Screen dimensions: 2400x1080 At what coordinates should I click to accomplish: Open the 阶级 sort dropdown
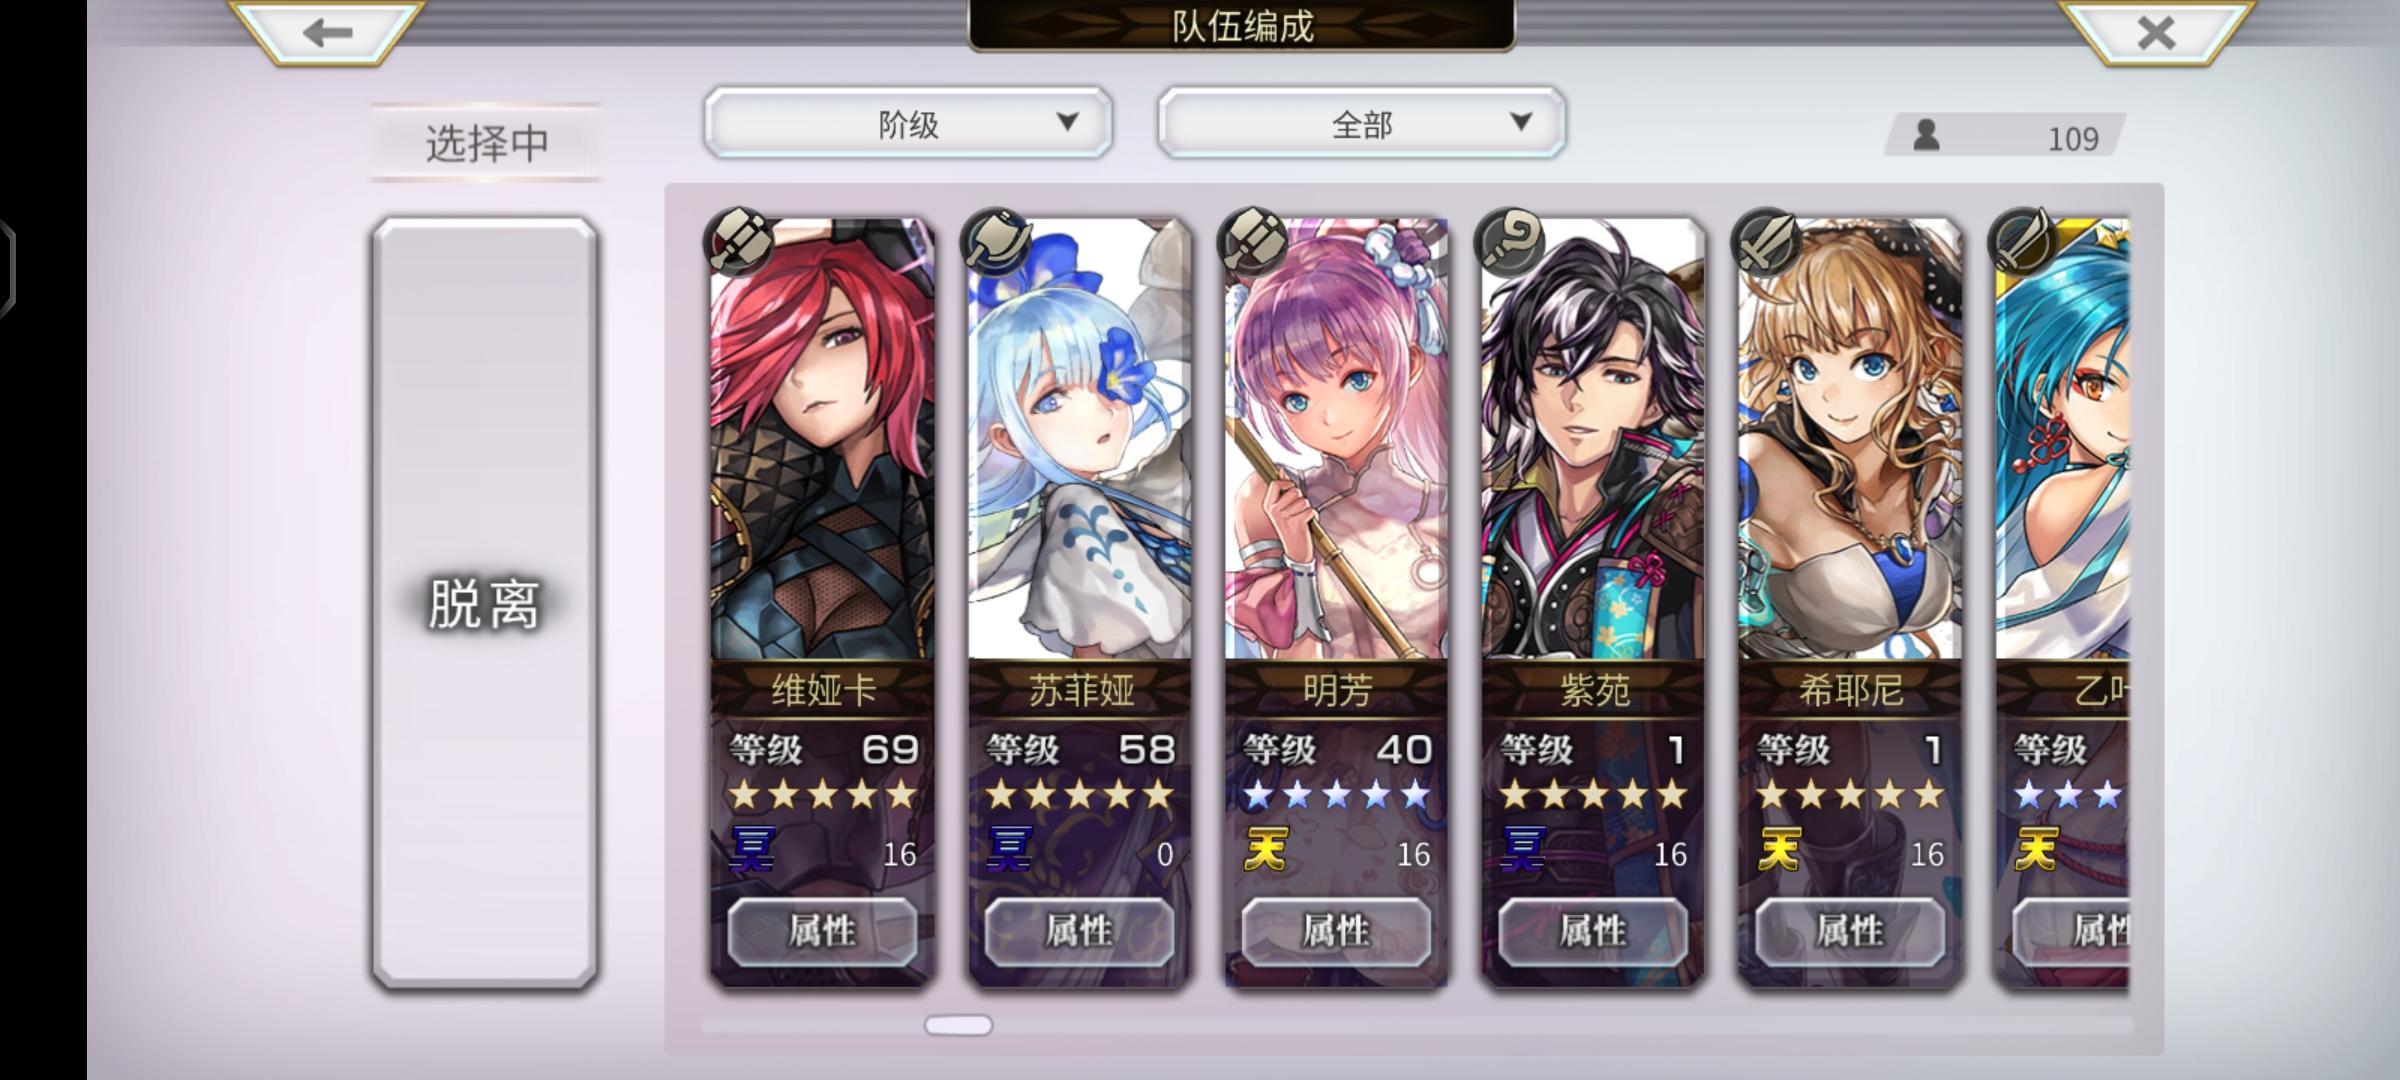click(908, 123)
